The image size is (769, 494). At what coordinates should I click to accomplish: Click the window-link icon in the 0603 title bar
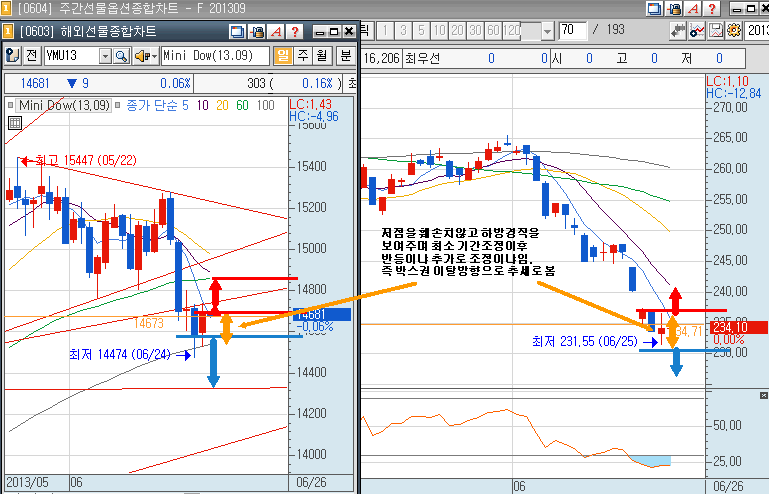point(237,32)
